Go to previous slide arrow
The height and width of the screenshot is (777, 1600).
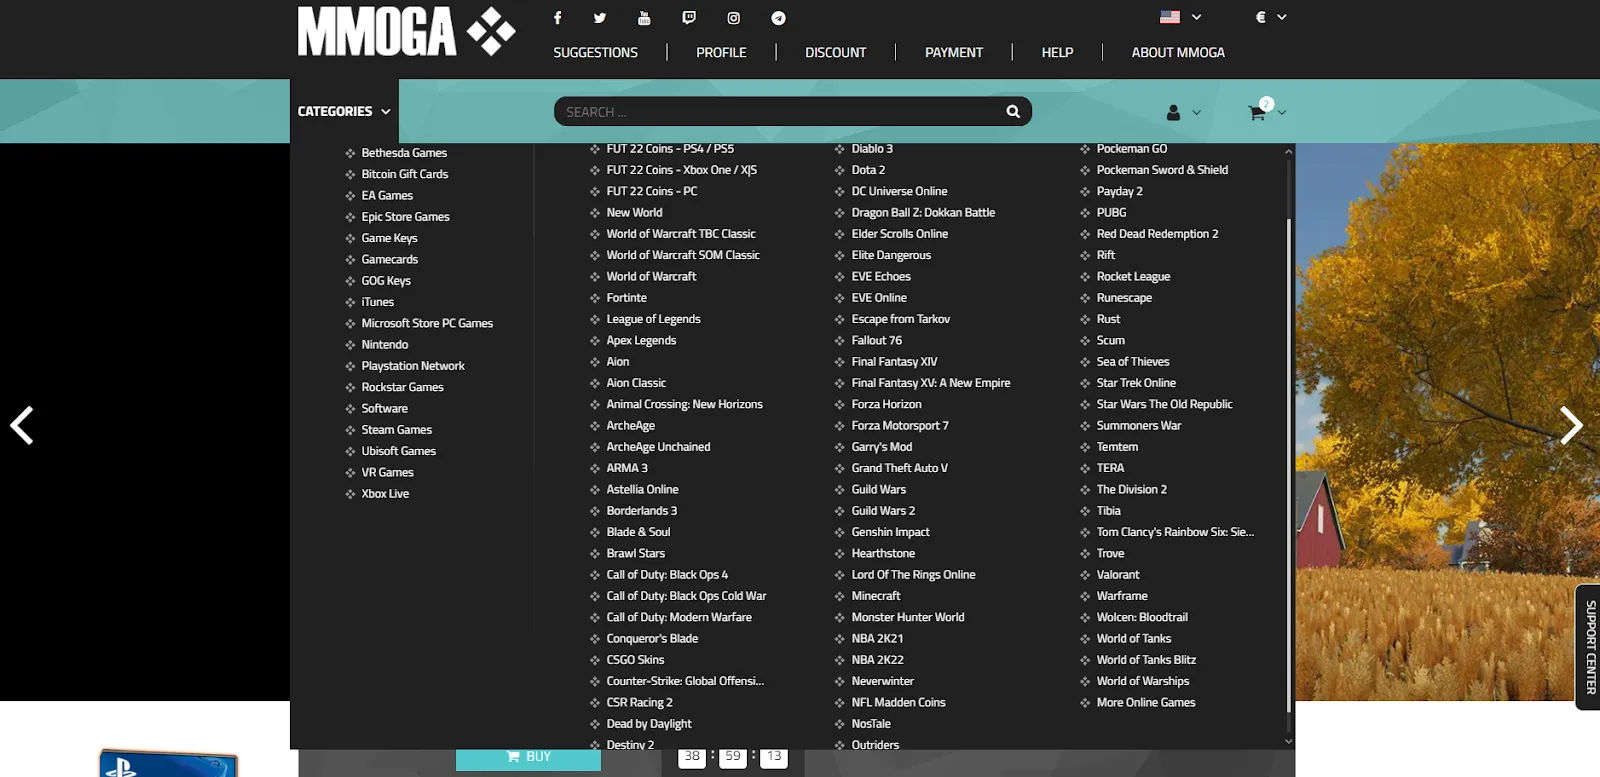22,425
